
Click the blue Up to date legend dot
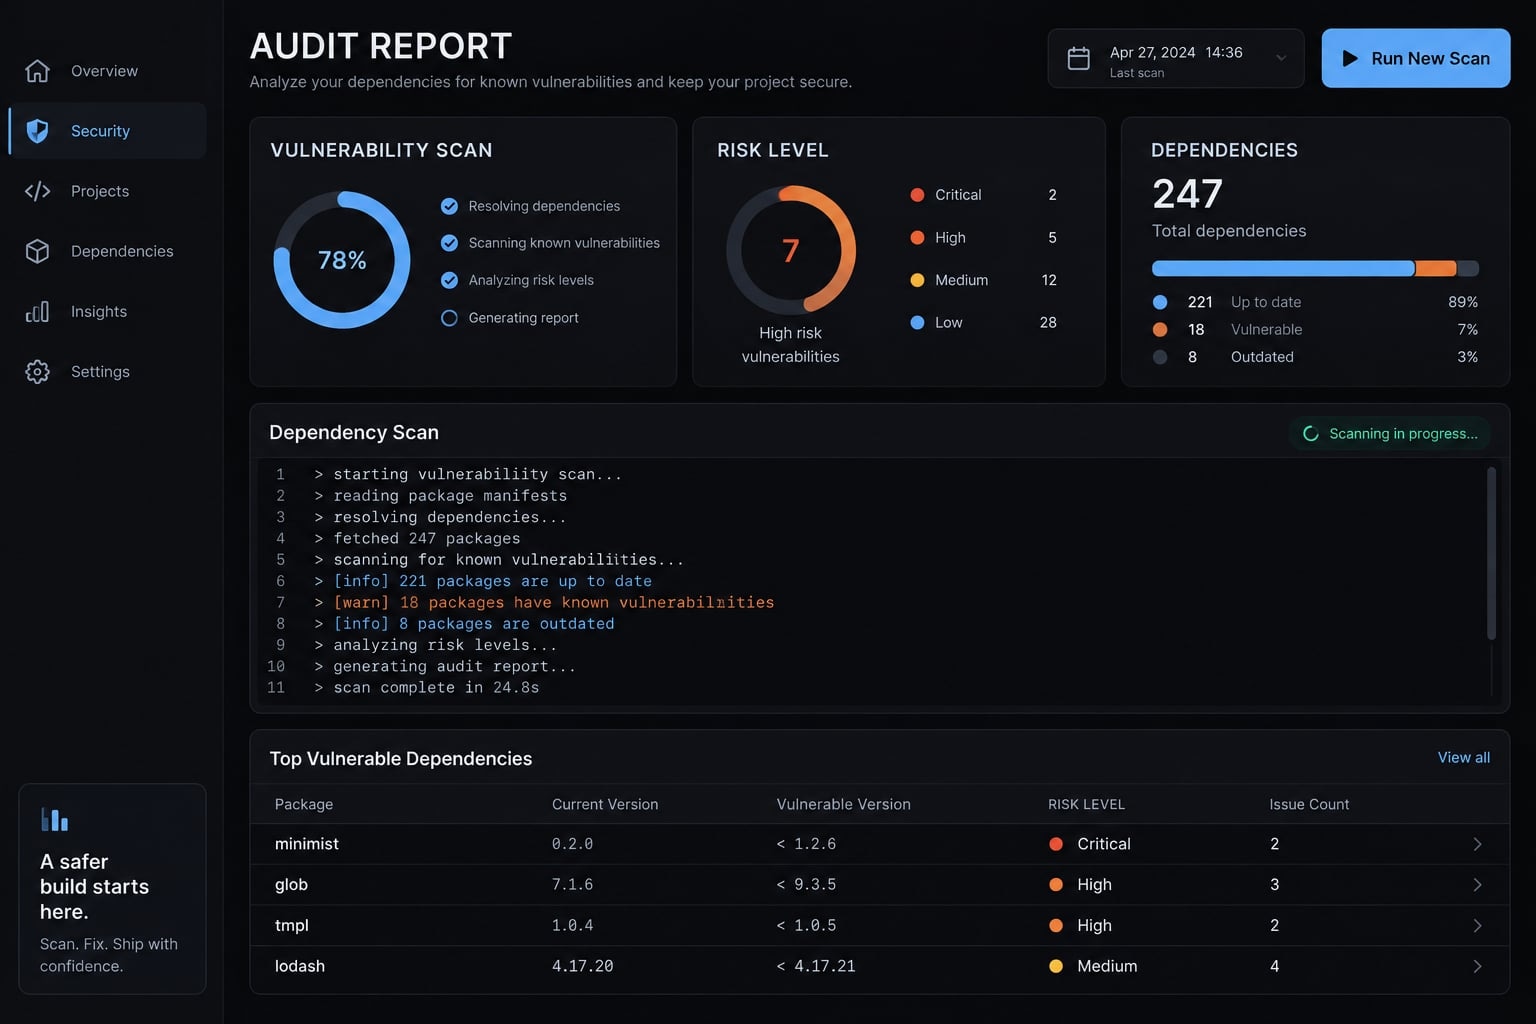(x=1160, y=302)
